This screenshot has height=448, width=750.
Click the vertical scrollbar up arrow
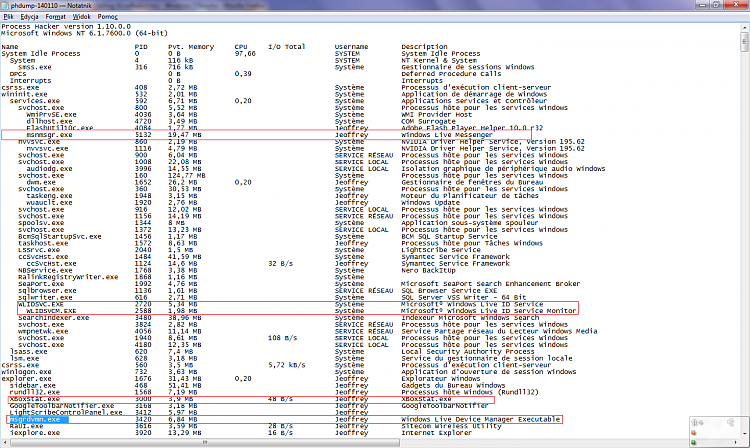(745, 28)
